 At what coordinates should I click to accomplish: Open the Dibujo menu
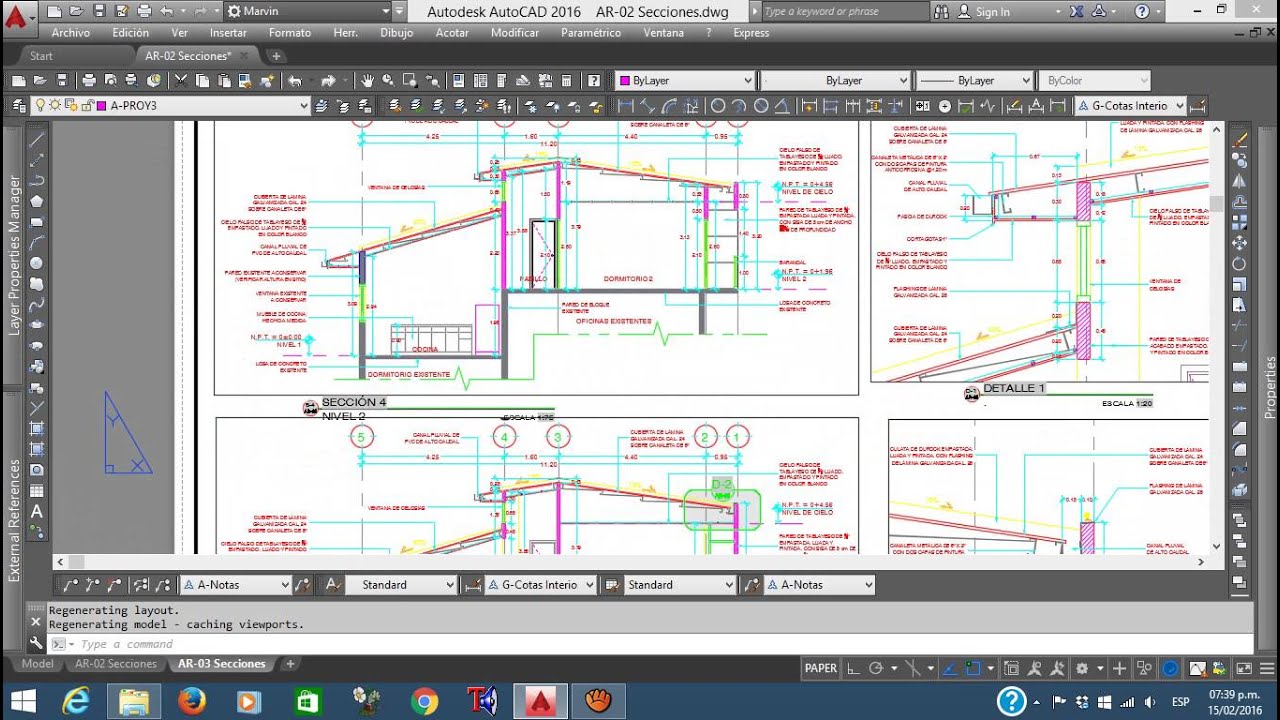point(396,33)
